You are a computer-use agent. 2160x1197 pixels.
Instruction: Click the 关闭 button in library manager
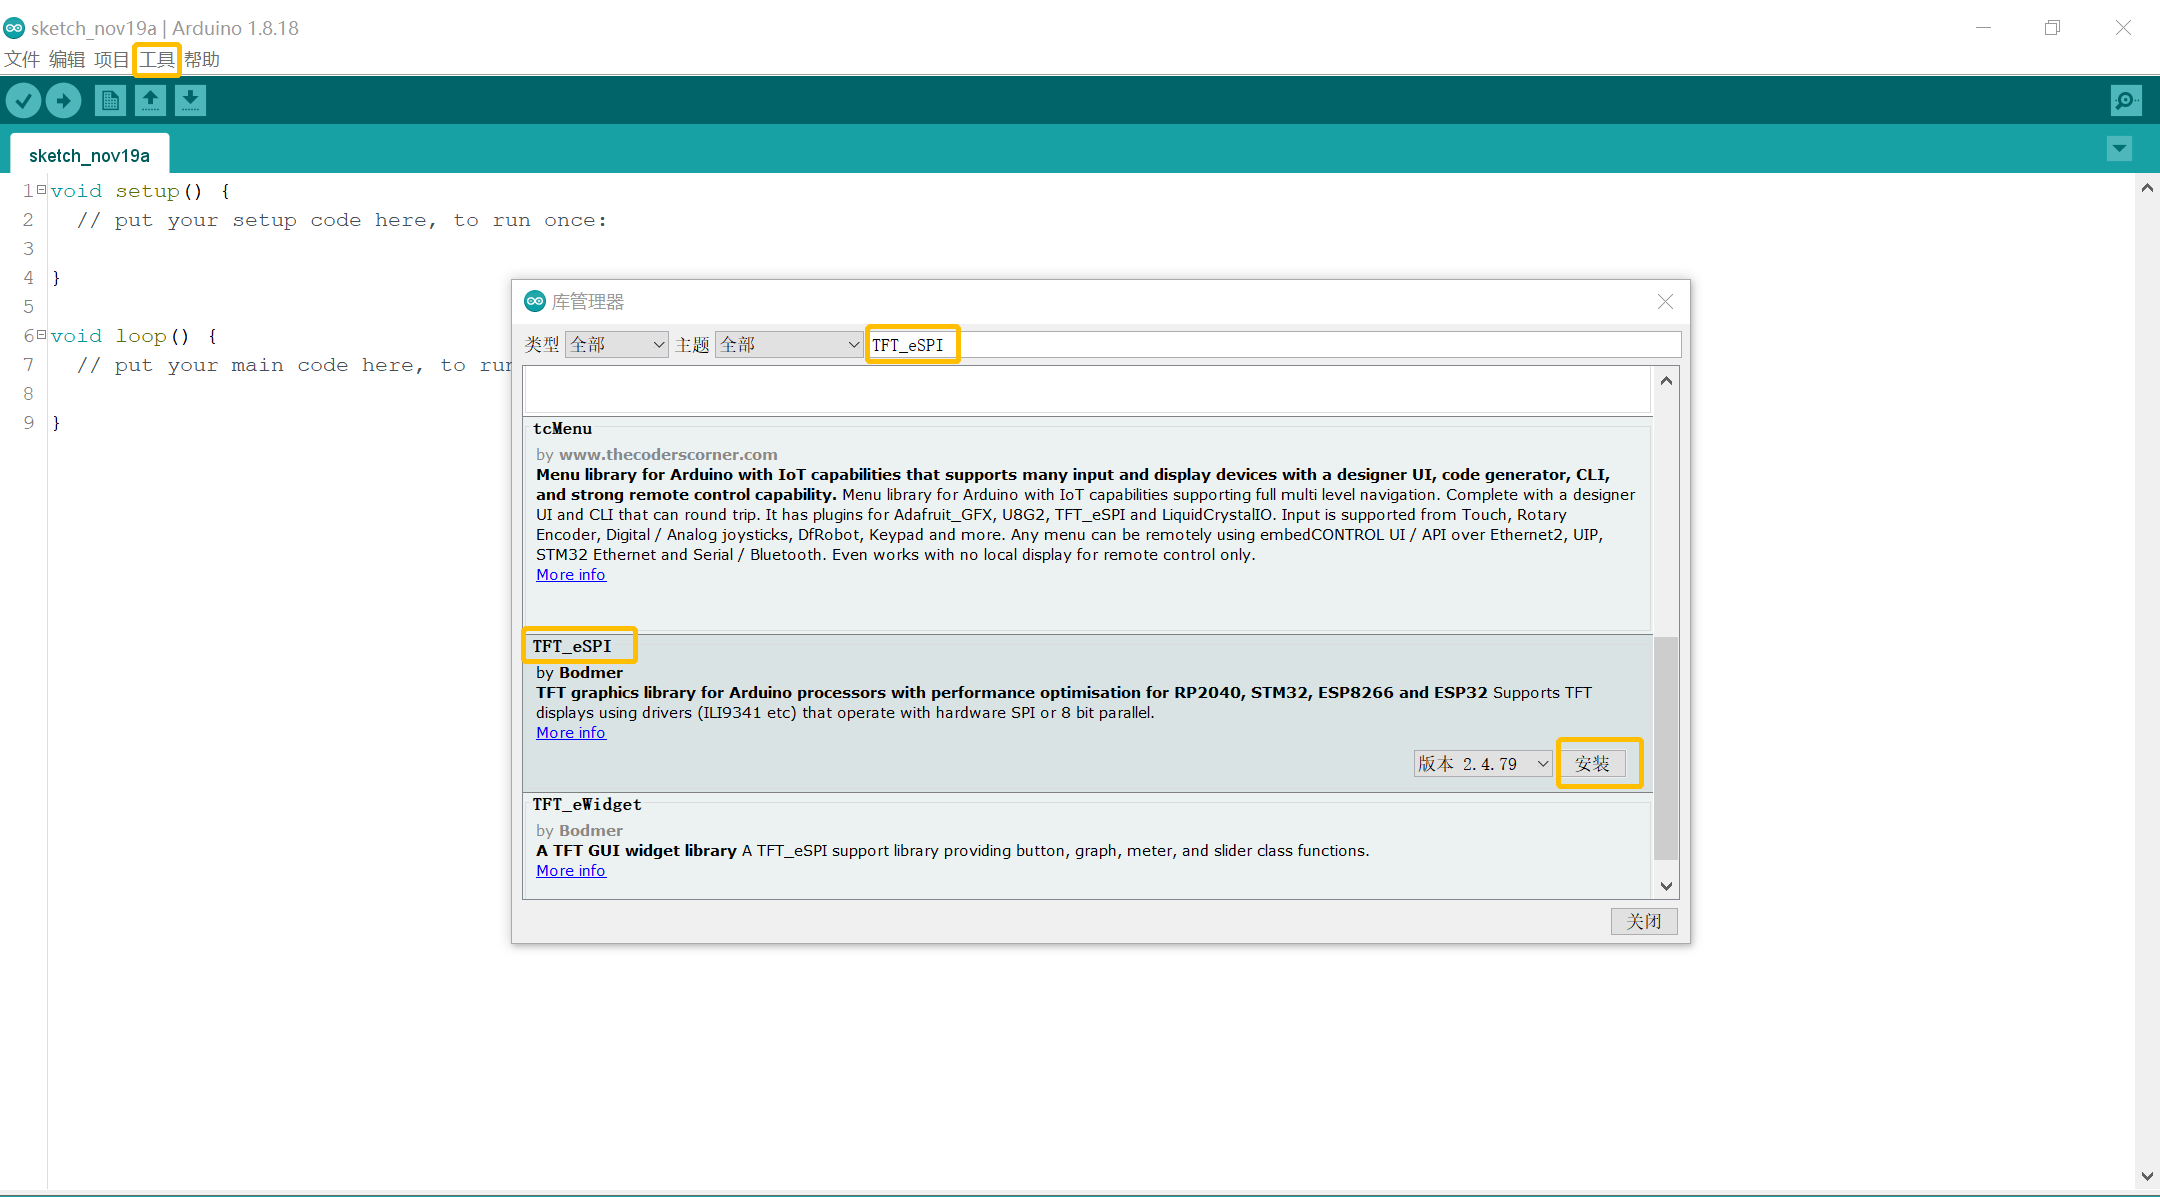coord(1643,921)
